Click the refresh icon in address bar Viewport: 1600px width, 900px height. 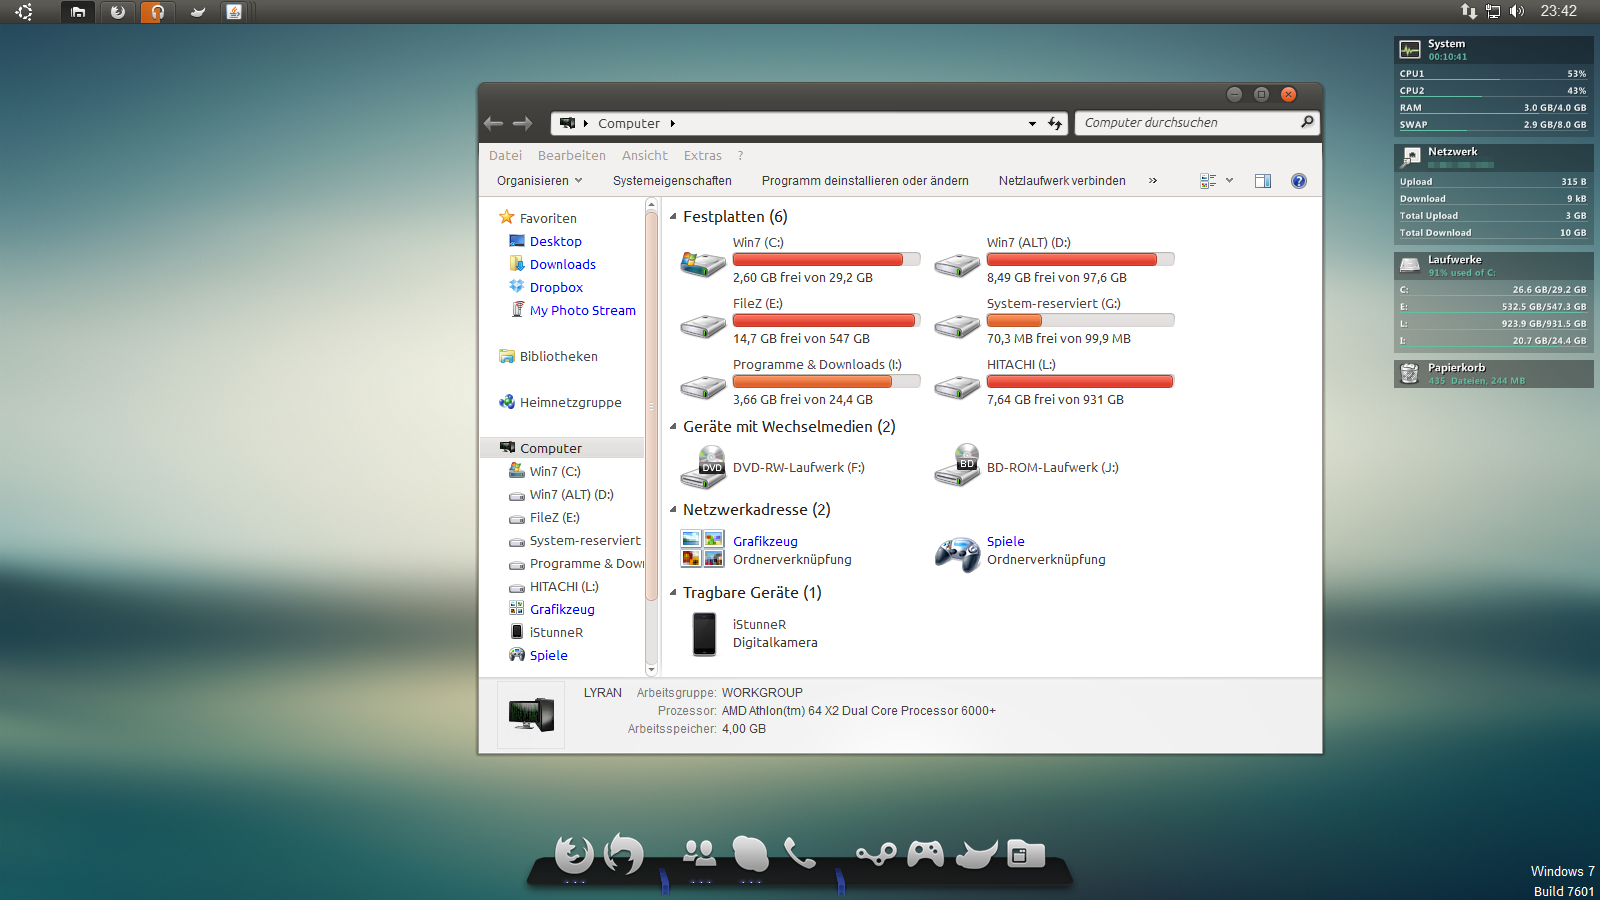point(1055,123)
